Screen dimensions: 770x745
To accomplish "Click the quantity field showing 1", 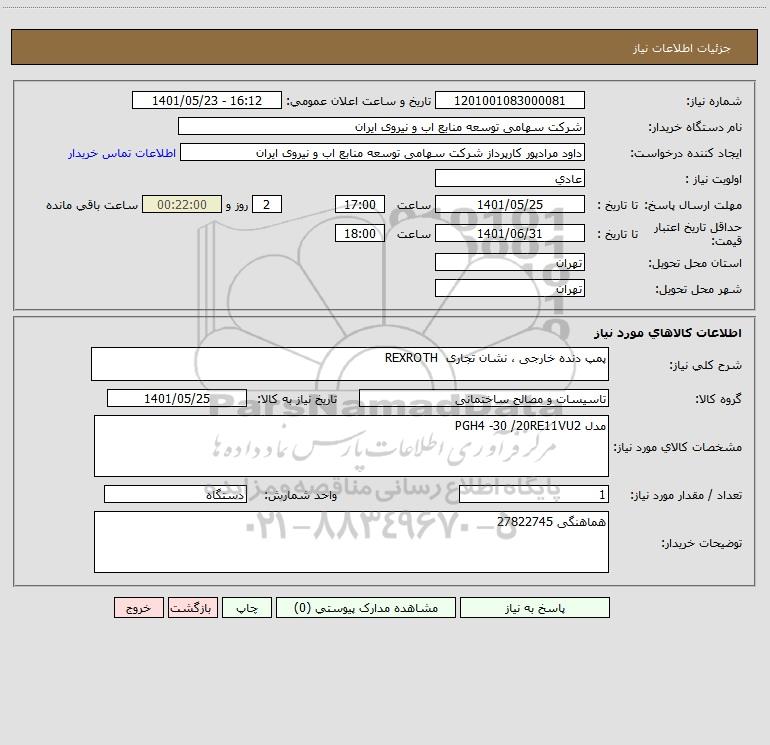I will point(534,495).
